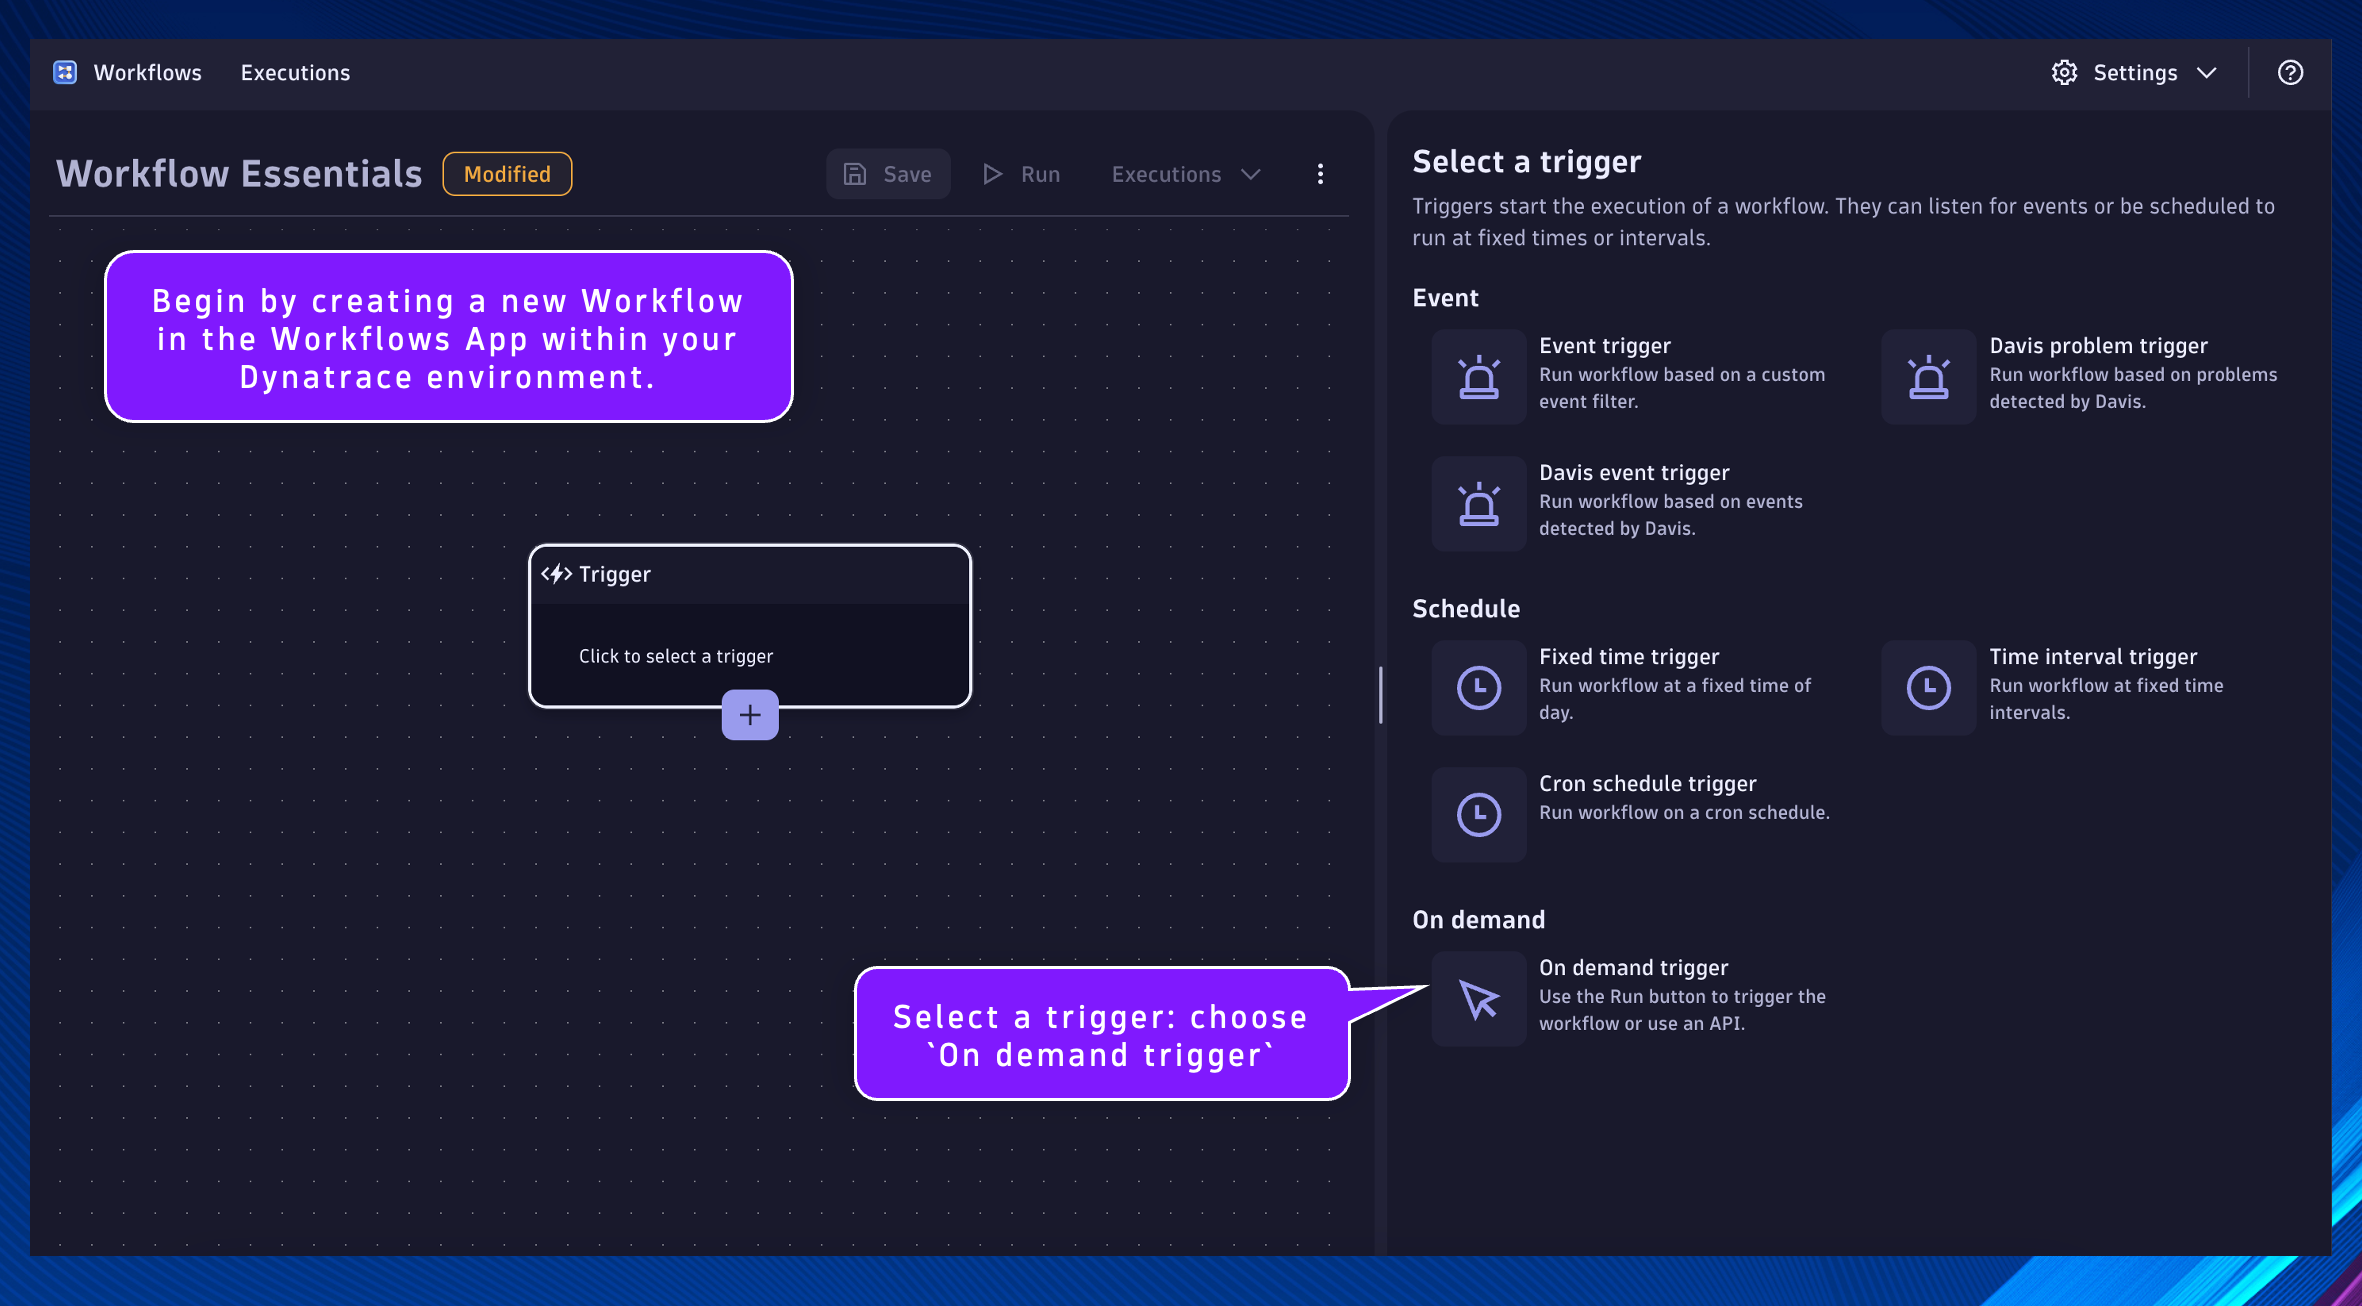Open the Executions tab in top bar
The image size is (2362, 1306).
295,72
